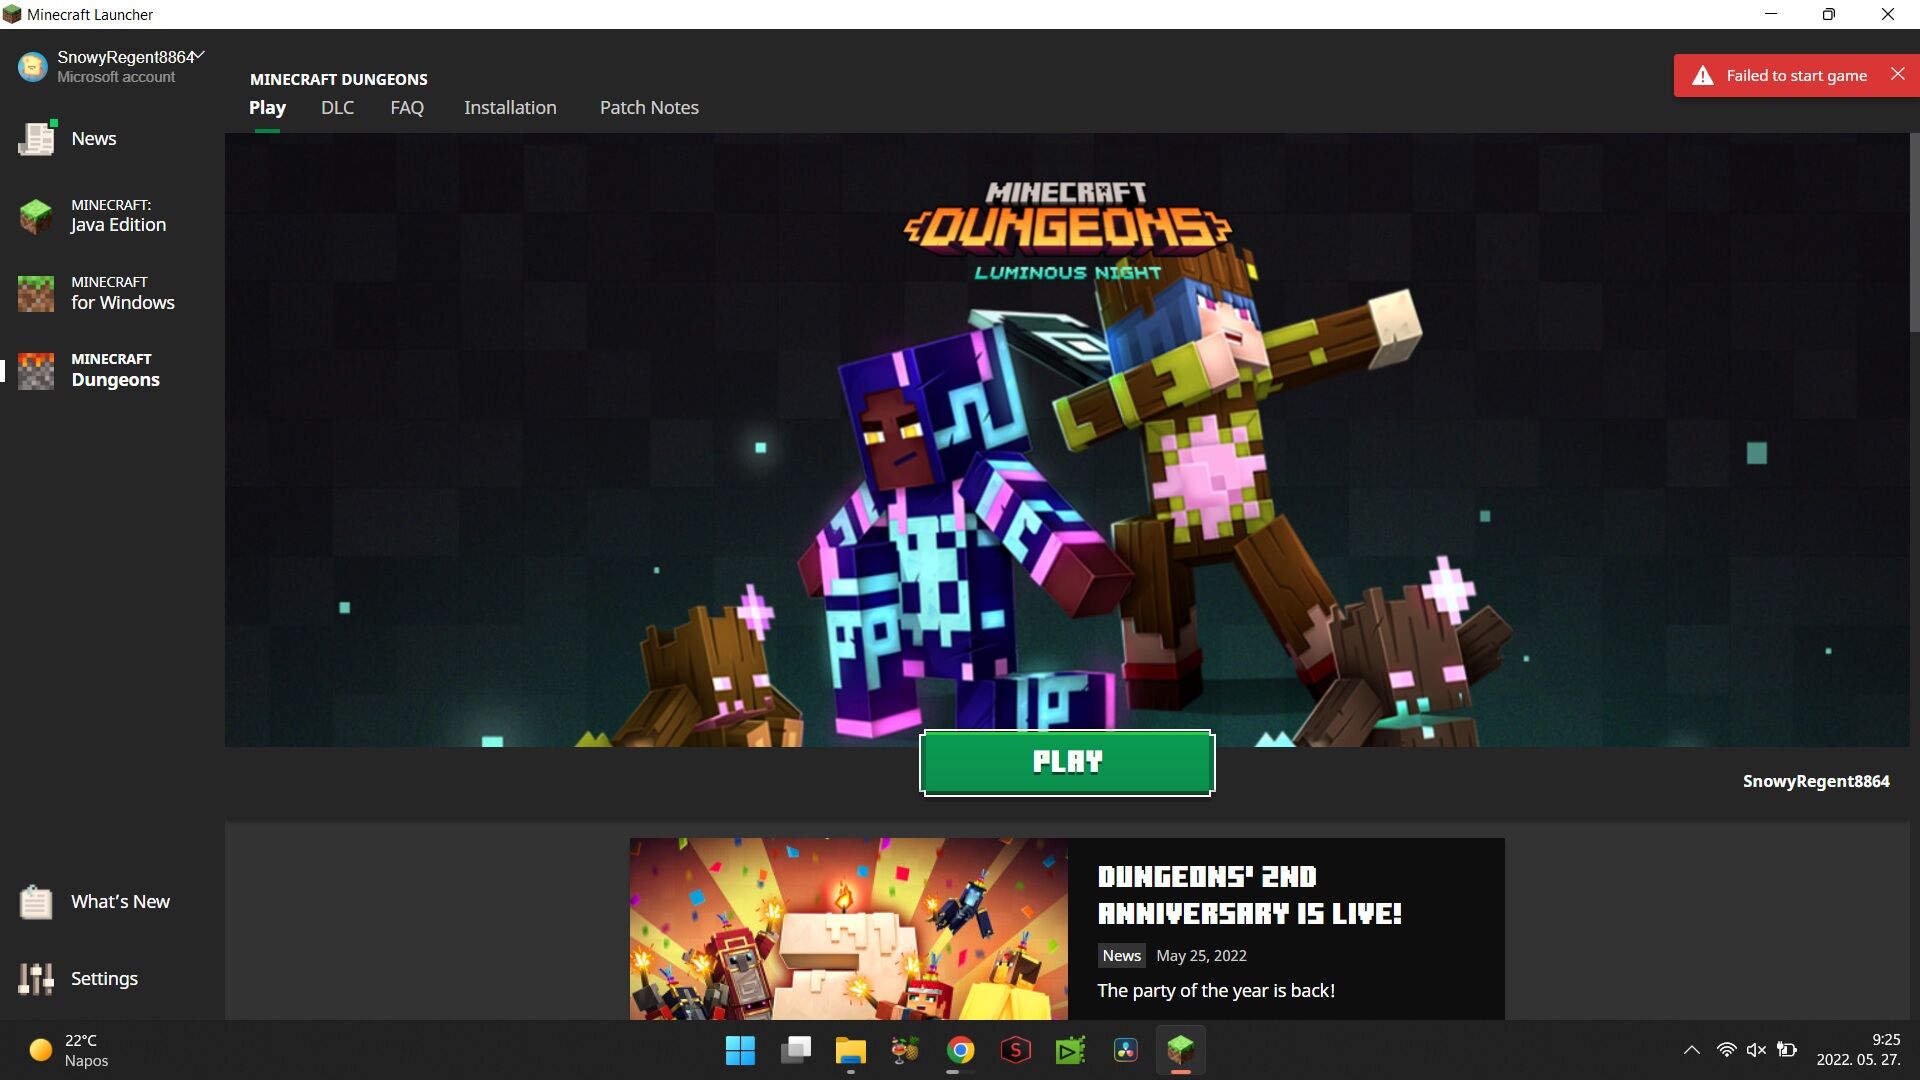Open Settings sliders icon
The height and width of the screenshot is (1080, 1920).
tap(36, 979)
